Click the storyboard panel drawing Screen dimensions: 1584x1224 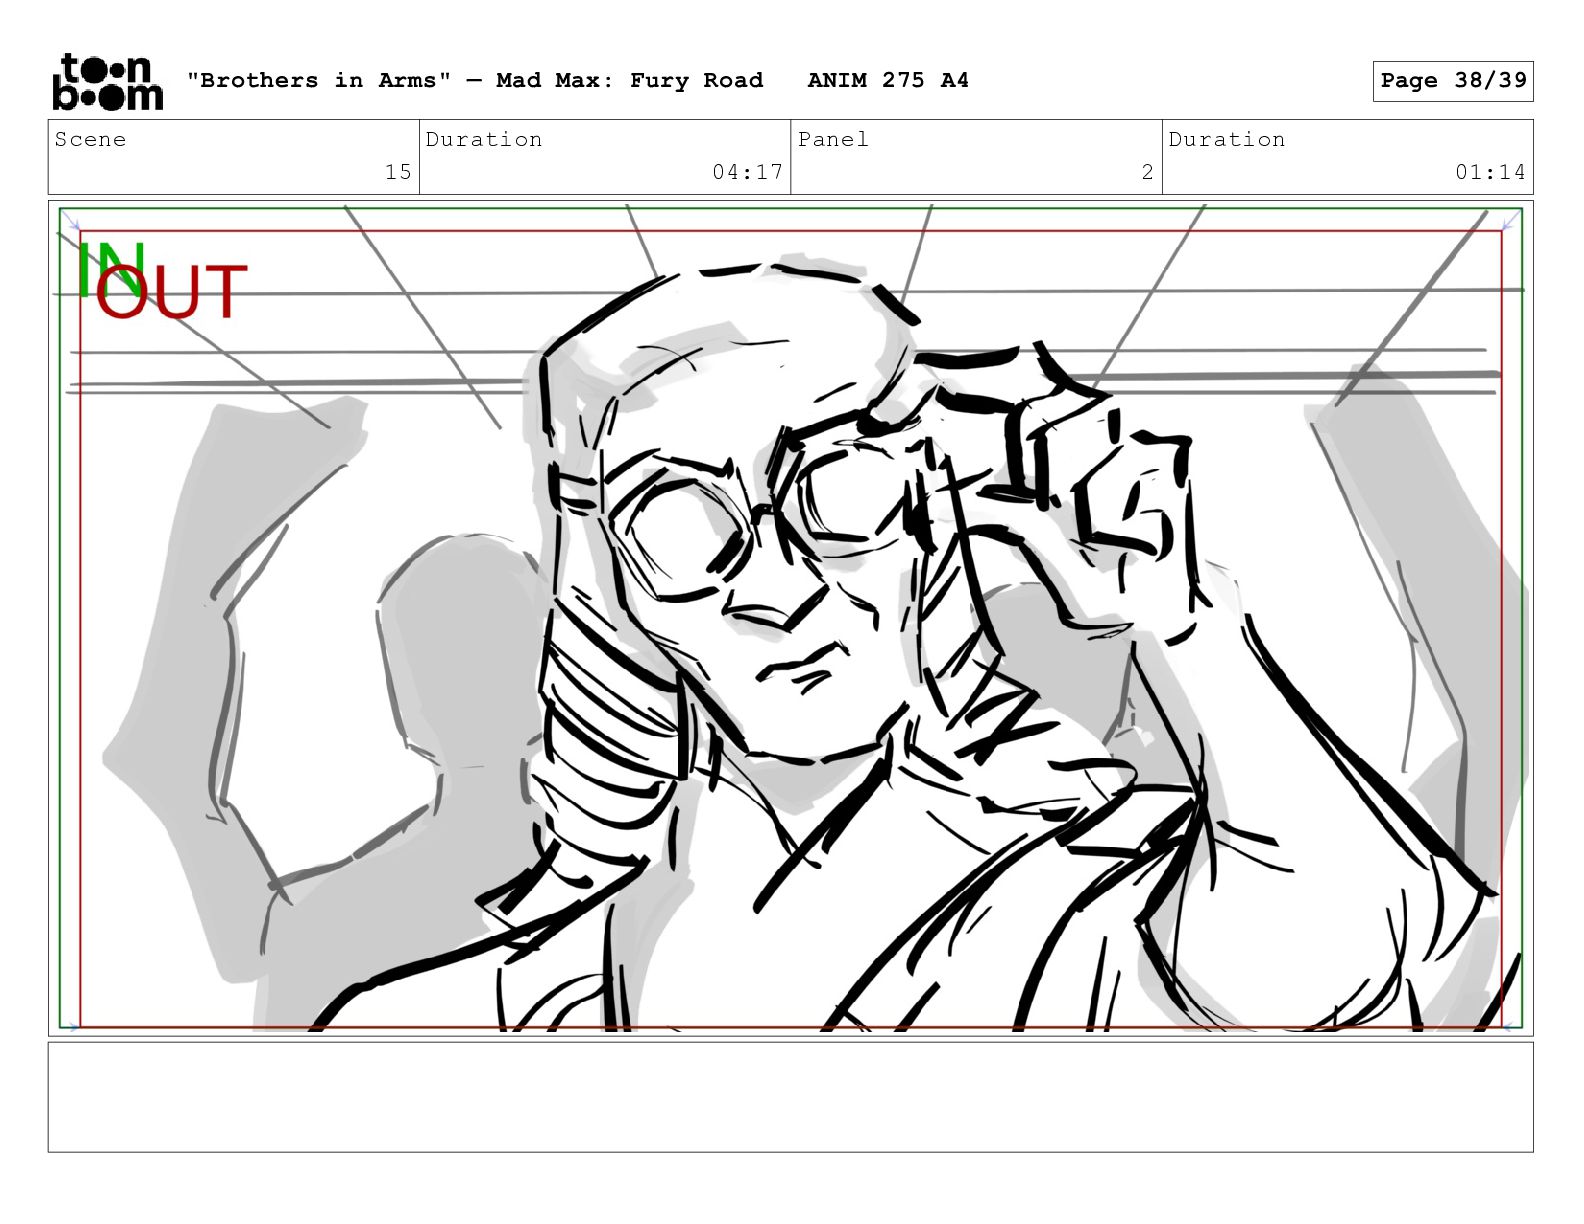click(x=790, y=618)
